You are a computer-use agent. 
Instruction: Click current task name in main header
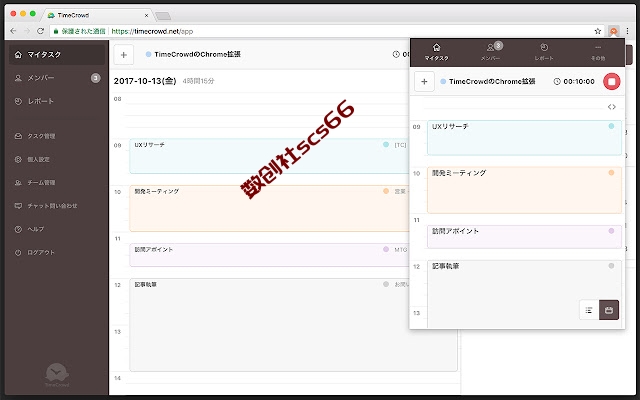(x=198, y=54)
